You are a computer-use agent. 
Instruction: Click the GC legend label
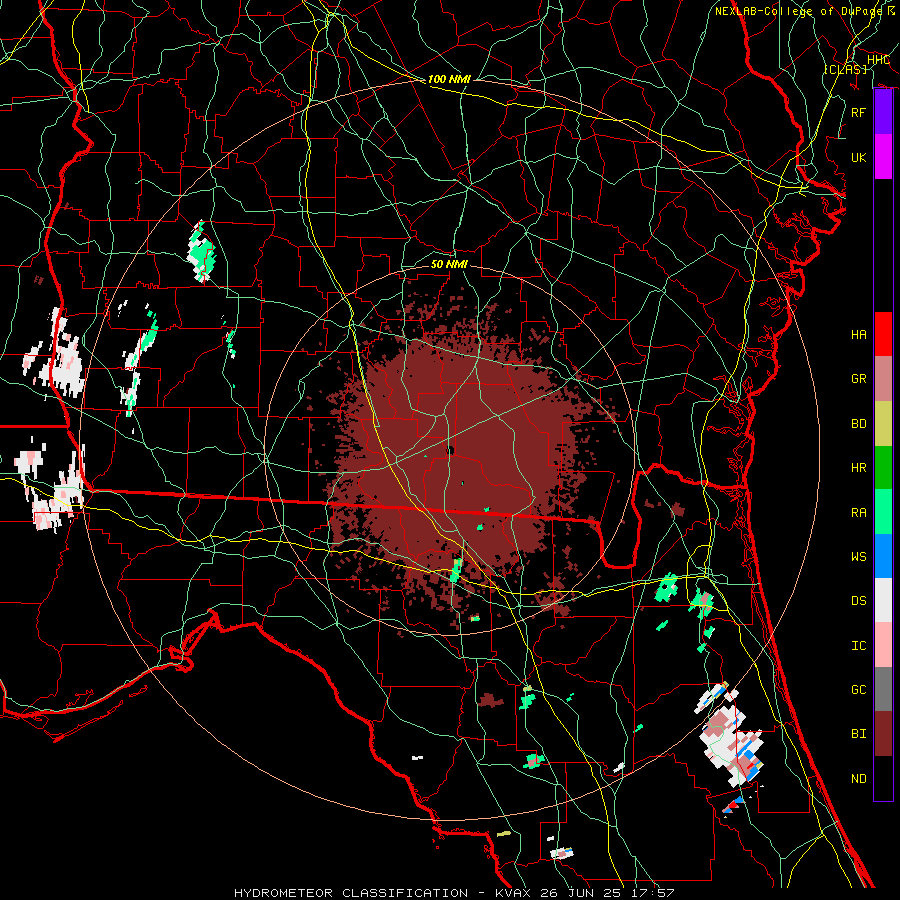coord(858,690)
